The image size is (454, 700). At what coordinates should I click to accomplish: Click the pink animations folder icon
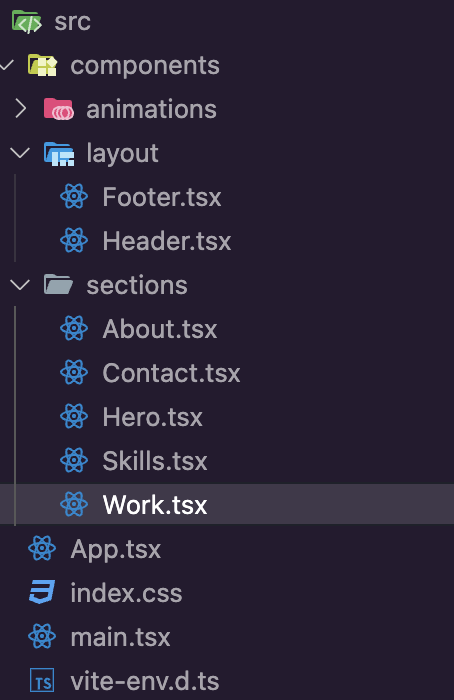[x=58, y=109]
